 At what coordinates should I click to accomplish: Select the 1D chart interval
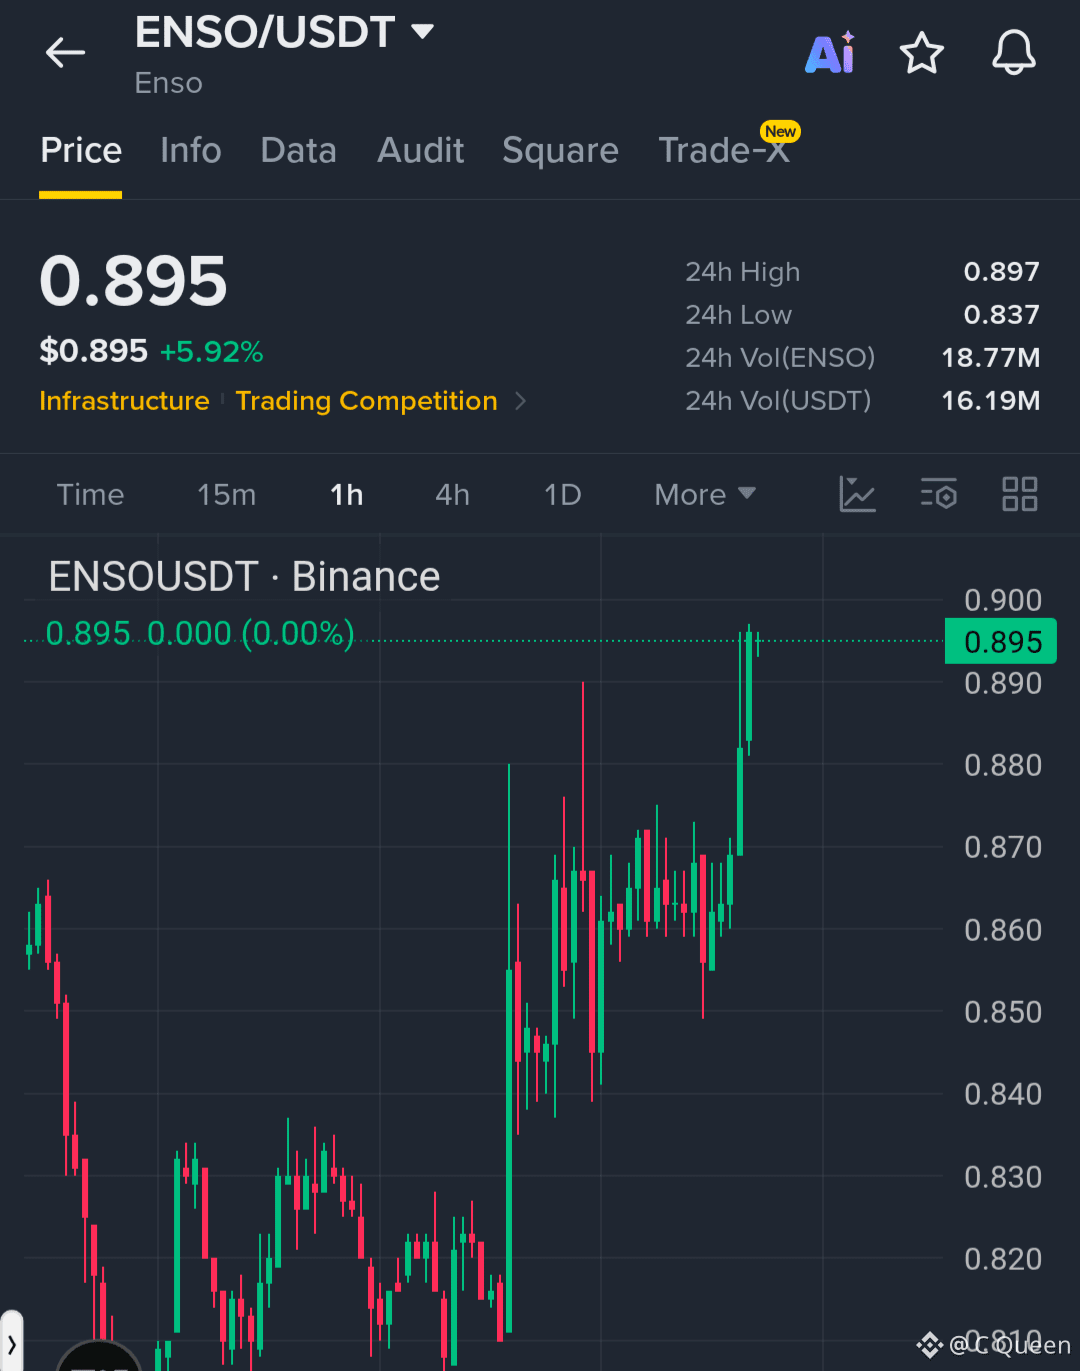pyautogui.click(x=562, y=494)
